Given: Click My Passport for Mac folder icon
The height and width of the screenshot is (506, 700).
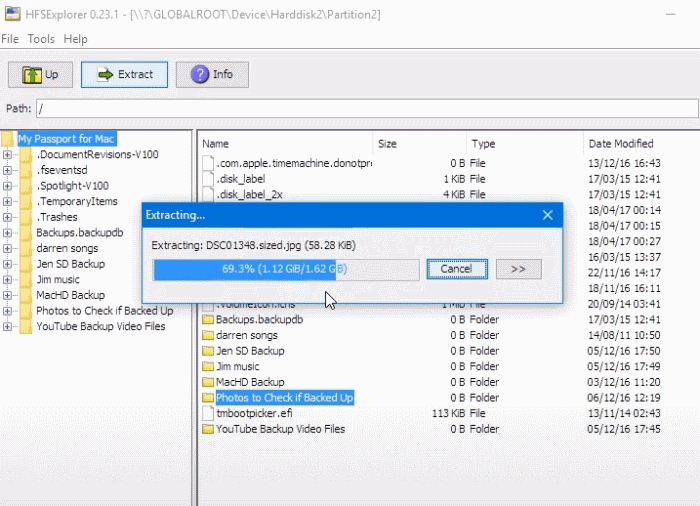Looking at the screenshot, I should [x=8, y=139].
